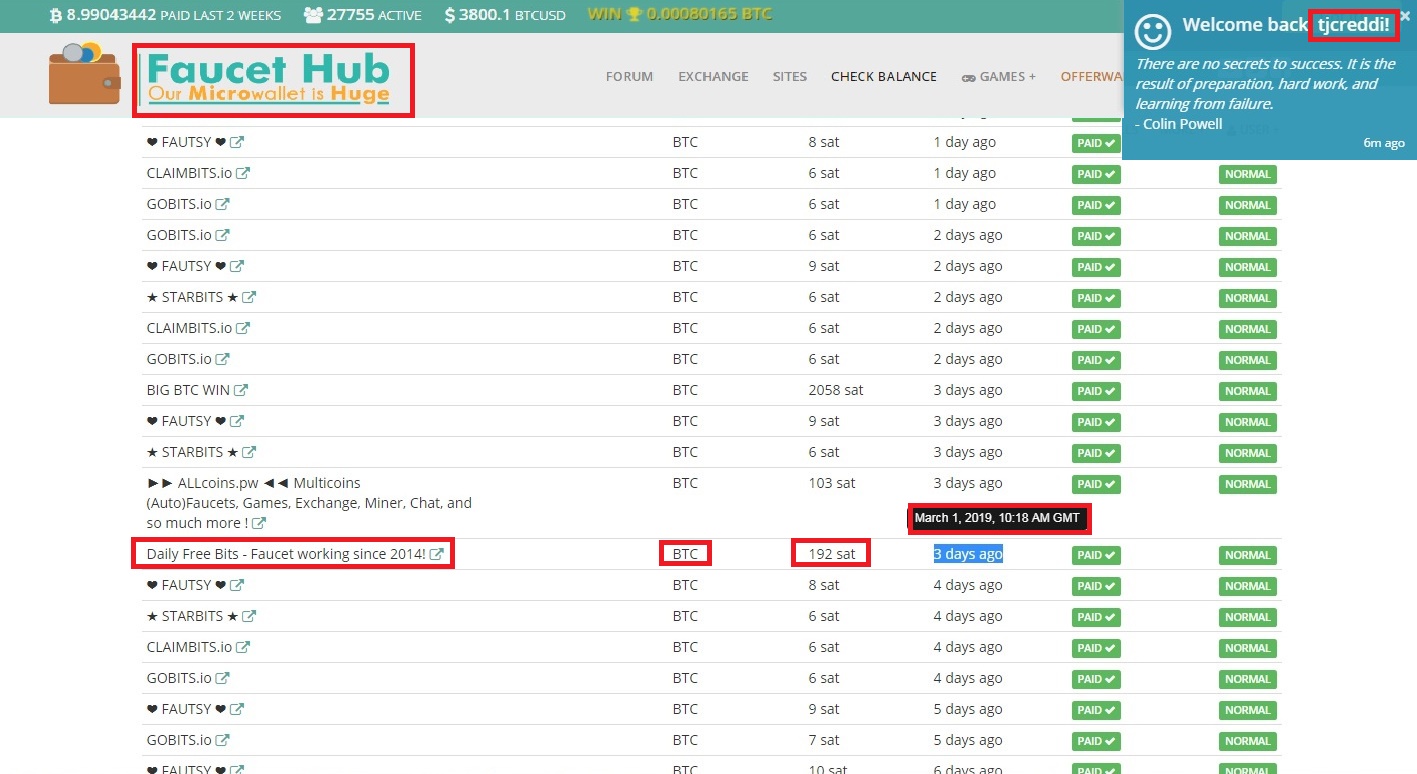Open external link icon for Daily Free Bits

(437, 554)
